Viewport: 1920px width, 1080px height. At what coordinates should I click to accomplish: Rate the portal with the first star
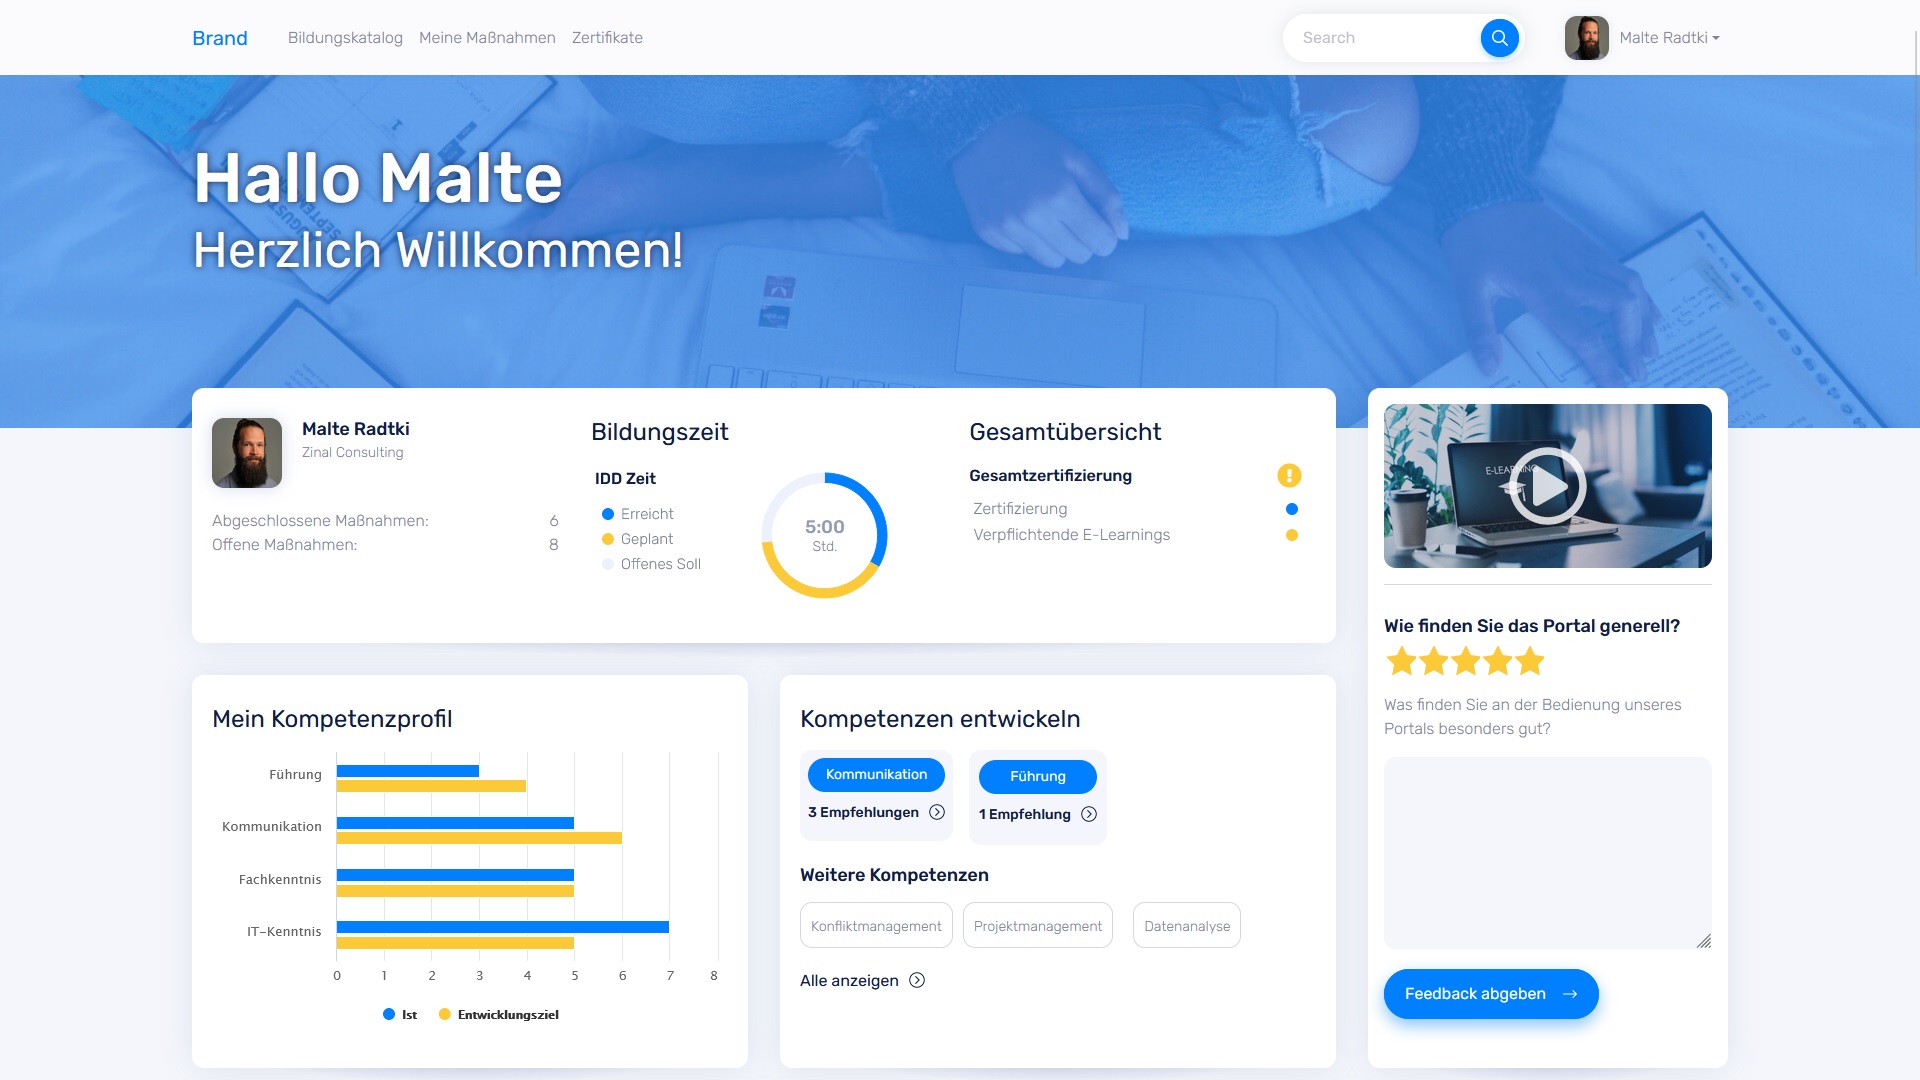[1402, 661]
